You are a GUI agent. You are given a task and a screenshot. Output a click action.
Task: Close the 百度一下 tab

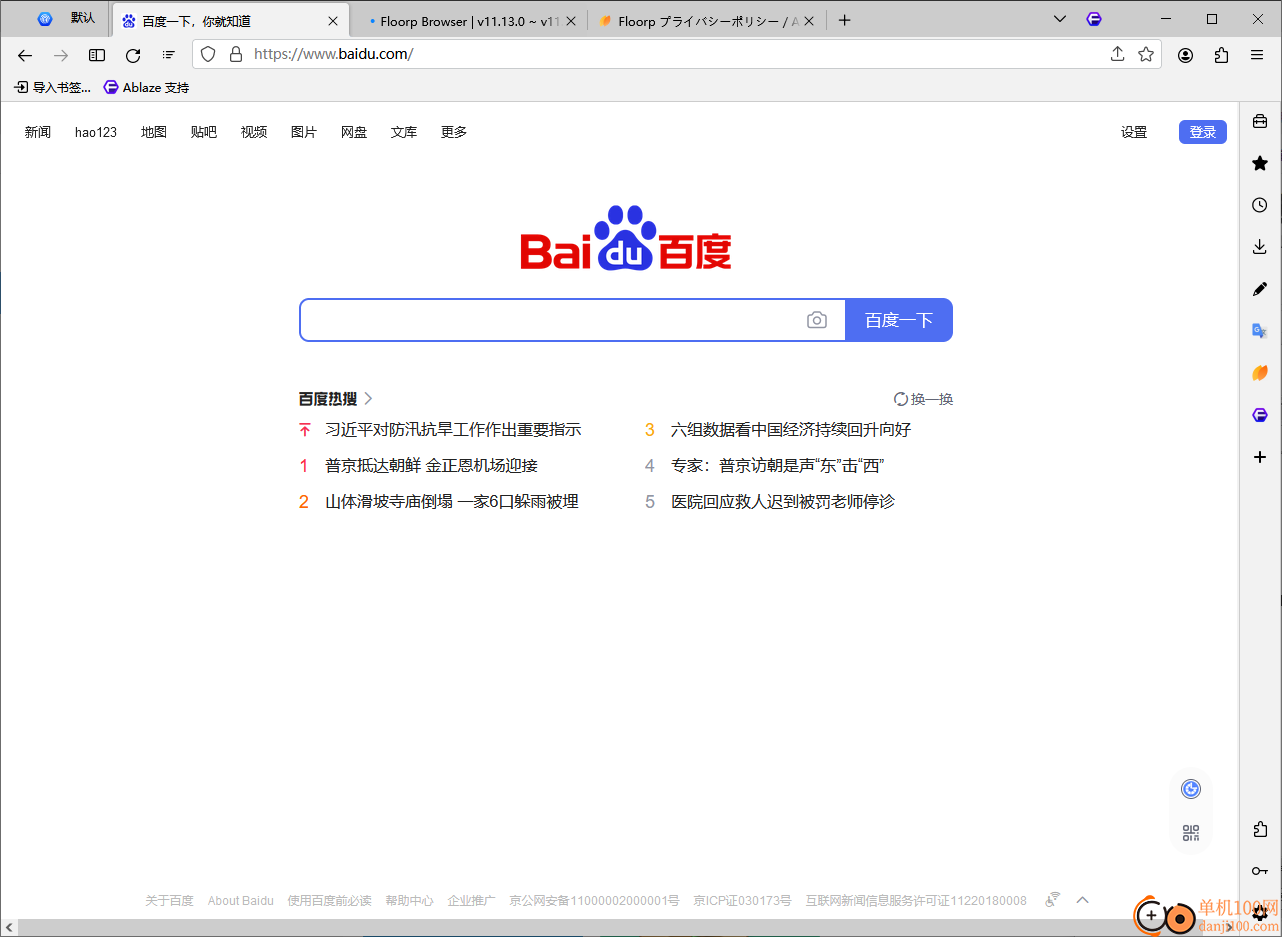(x=333, y=21)
